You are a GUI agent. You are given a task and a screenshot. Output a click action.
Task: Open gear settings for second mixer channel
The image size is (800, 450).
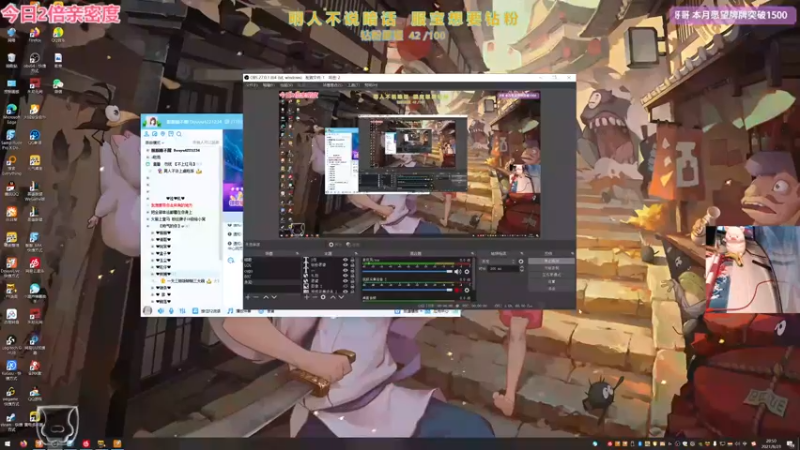(x=467, y=290)
